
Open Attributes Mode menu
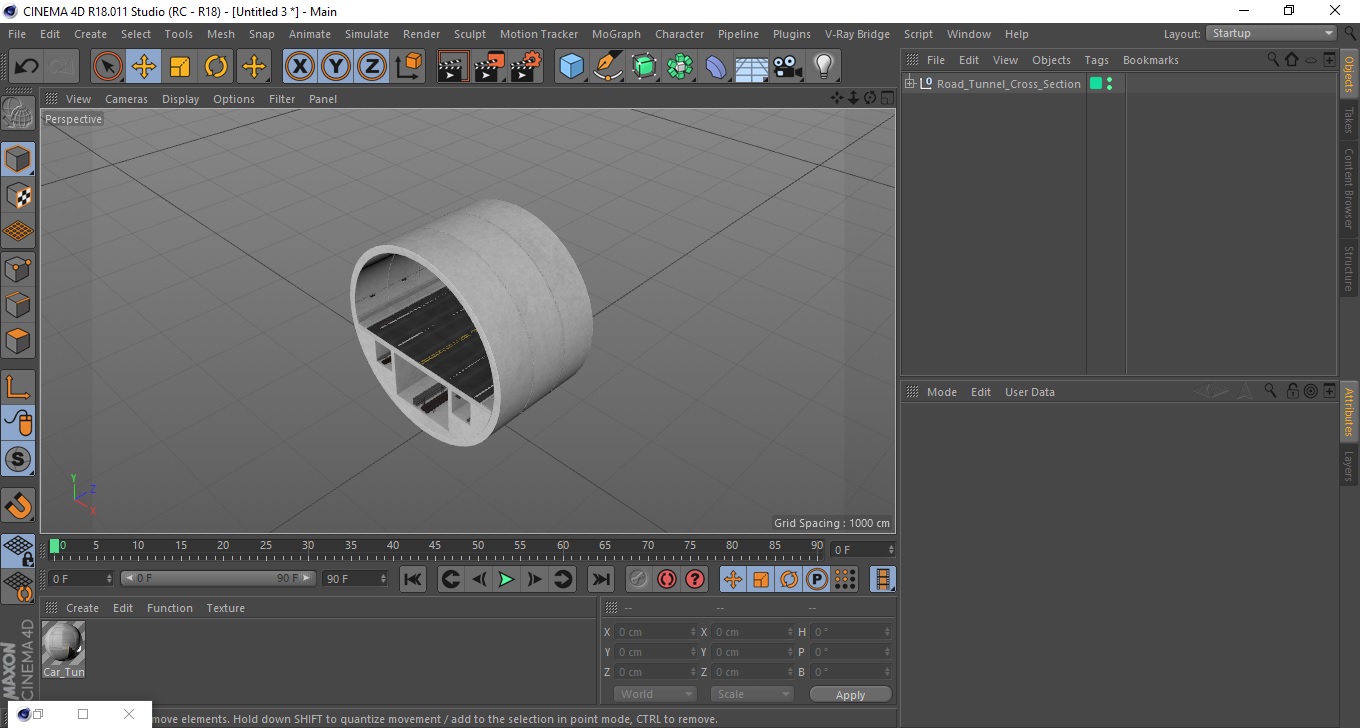pos(942,392)
